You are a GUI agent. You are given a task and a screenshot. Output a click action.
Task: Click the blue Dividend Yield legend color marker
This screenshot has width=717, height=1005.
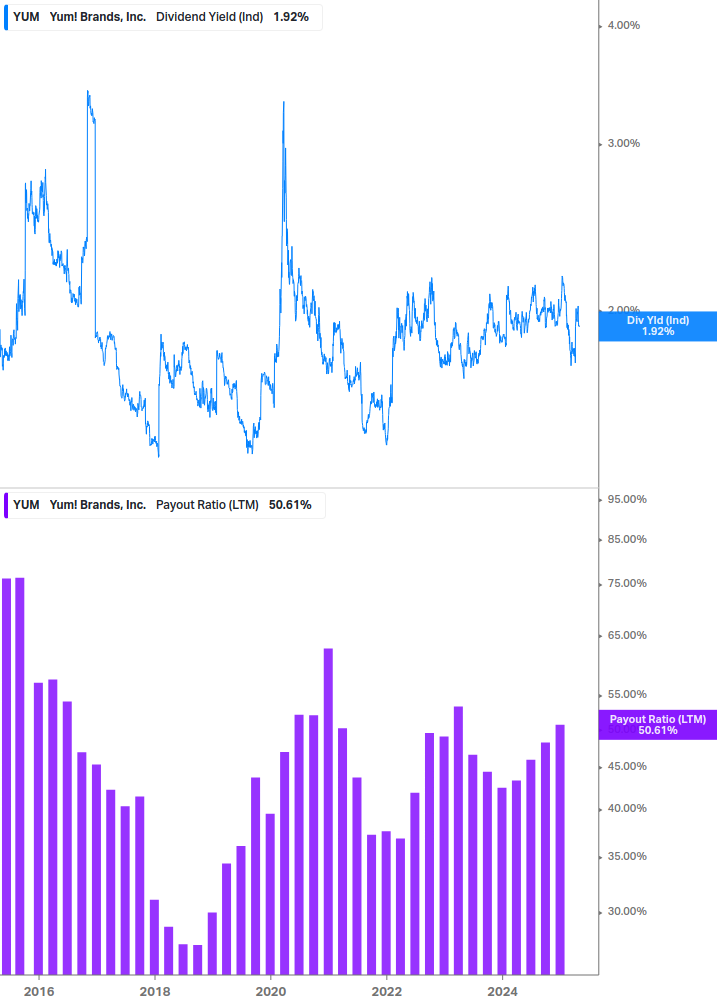pyautogui.click(x=6, y=17)
